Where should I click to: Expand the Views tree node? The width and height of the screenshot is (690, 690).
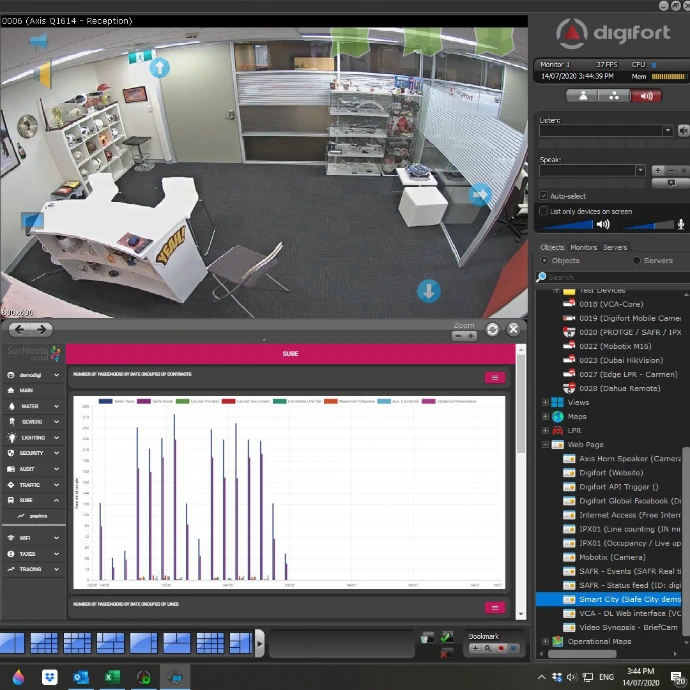[x=545, y=403]
